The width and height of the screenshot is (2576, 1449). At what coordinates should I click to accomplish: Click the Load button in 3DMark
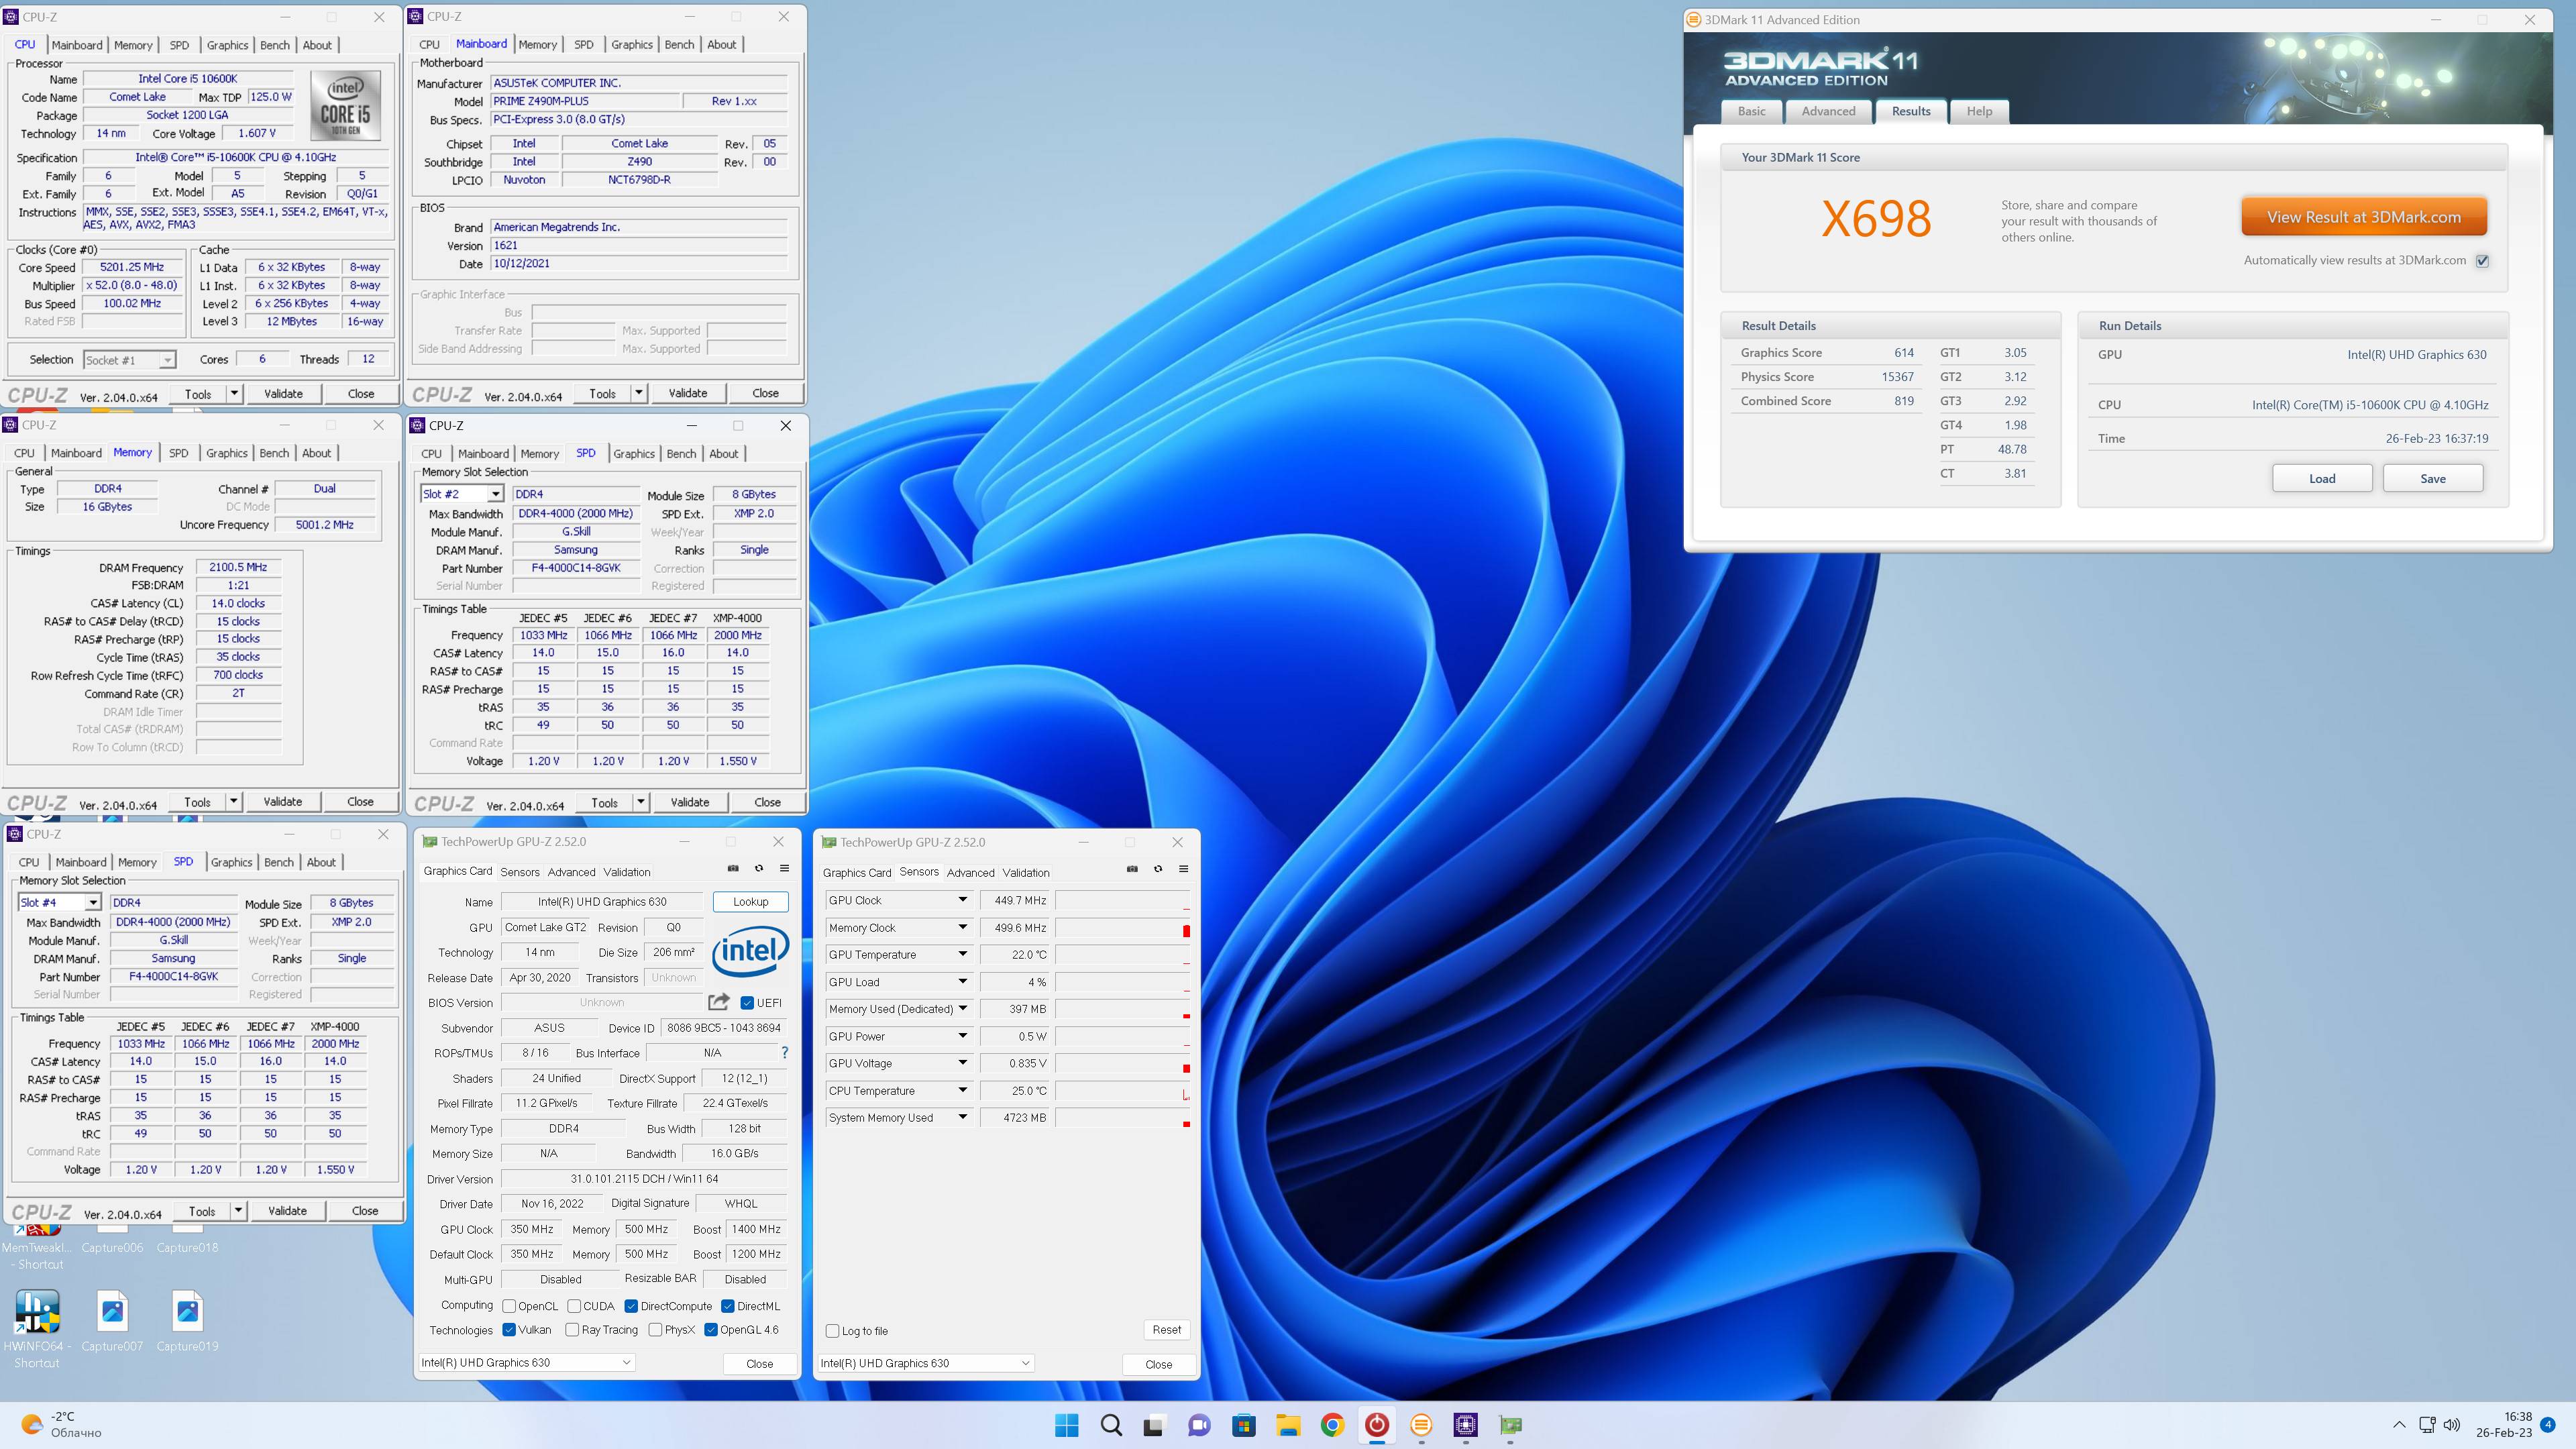click(x=2322, y=478)
